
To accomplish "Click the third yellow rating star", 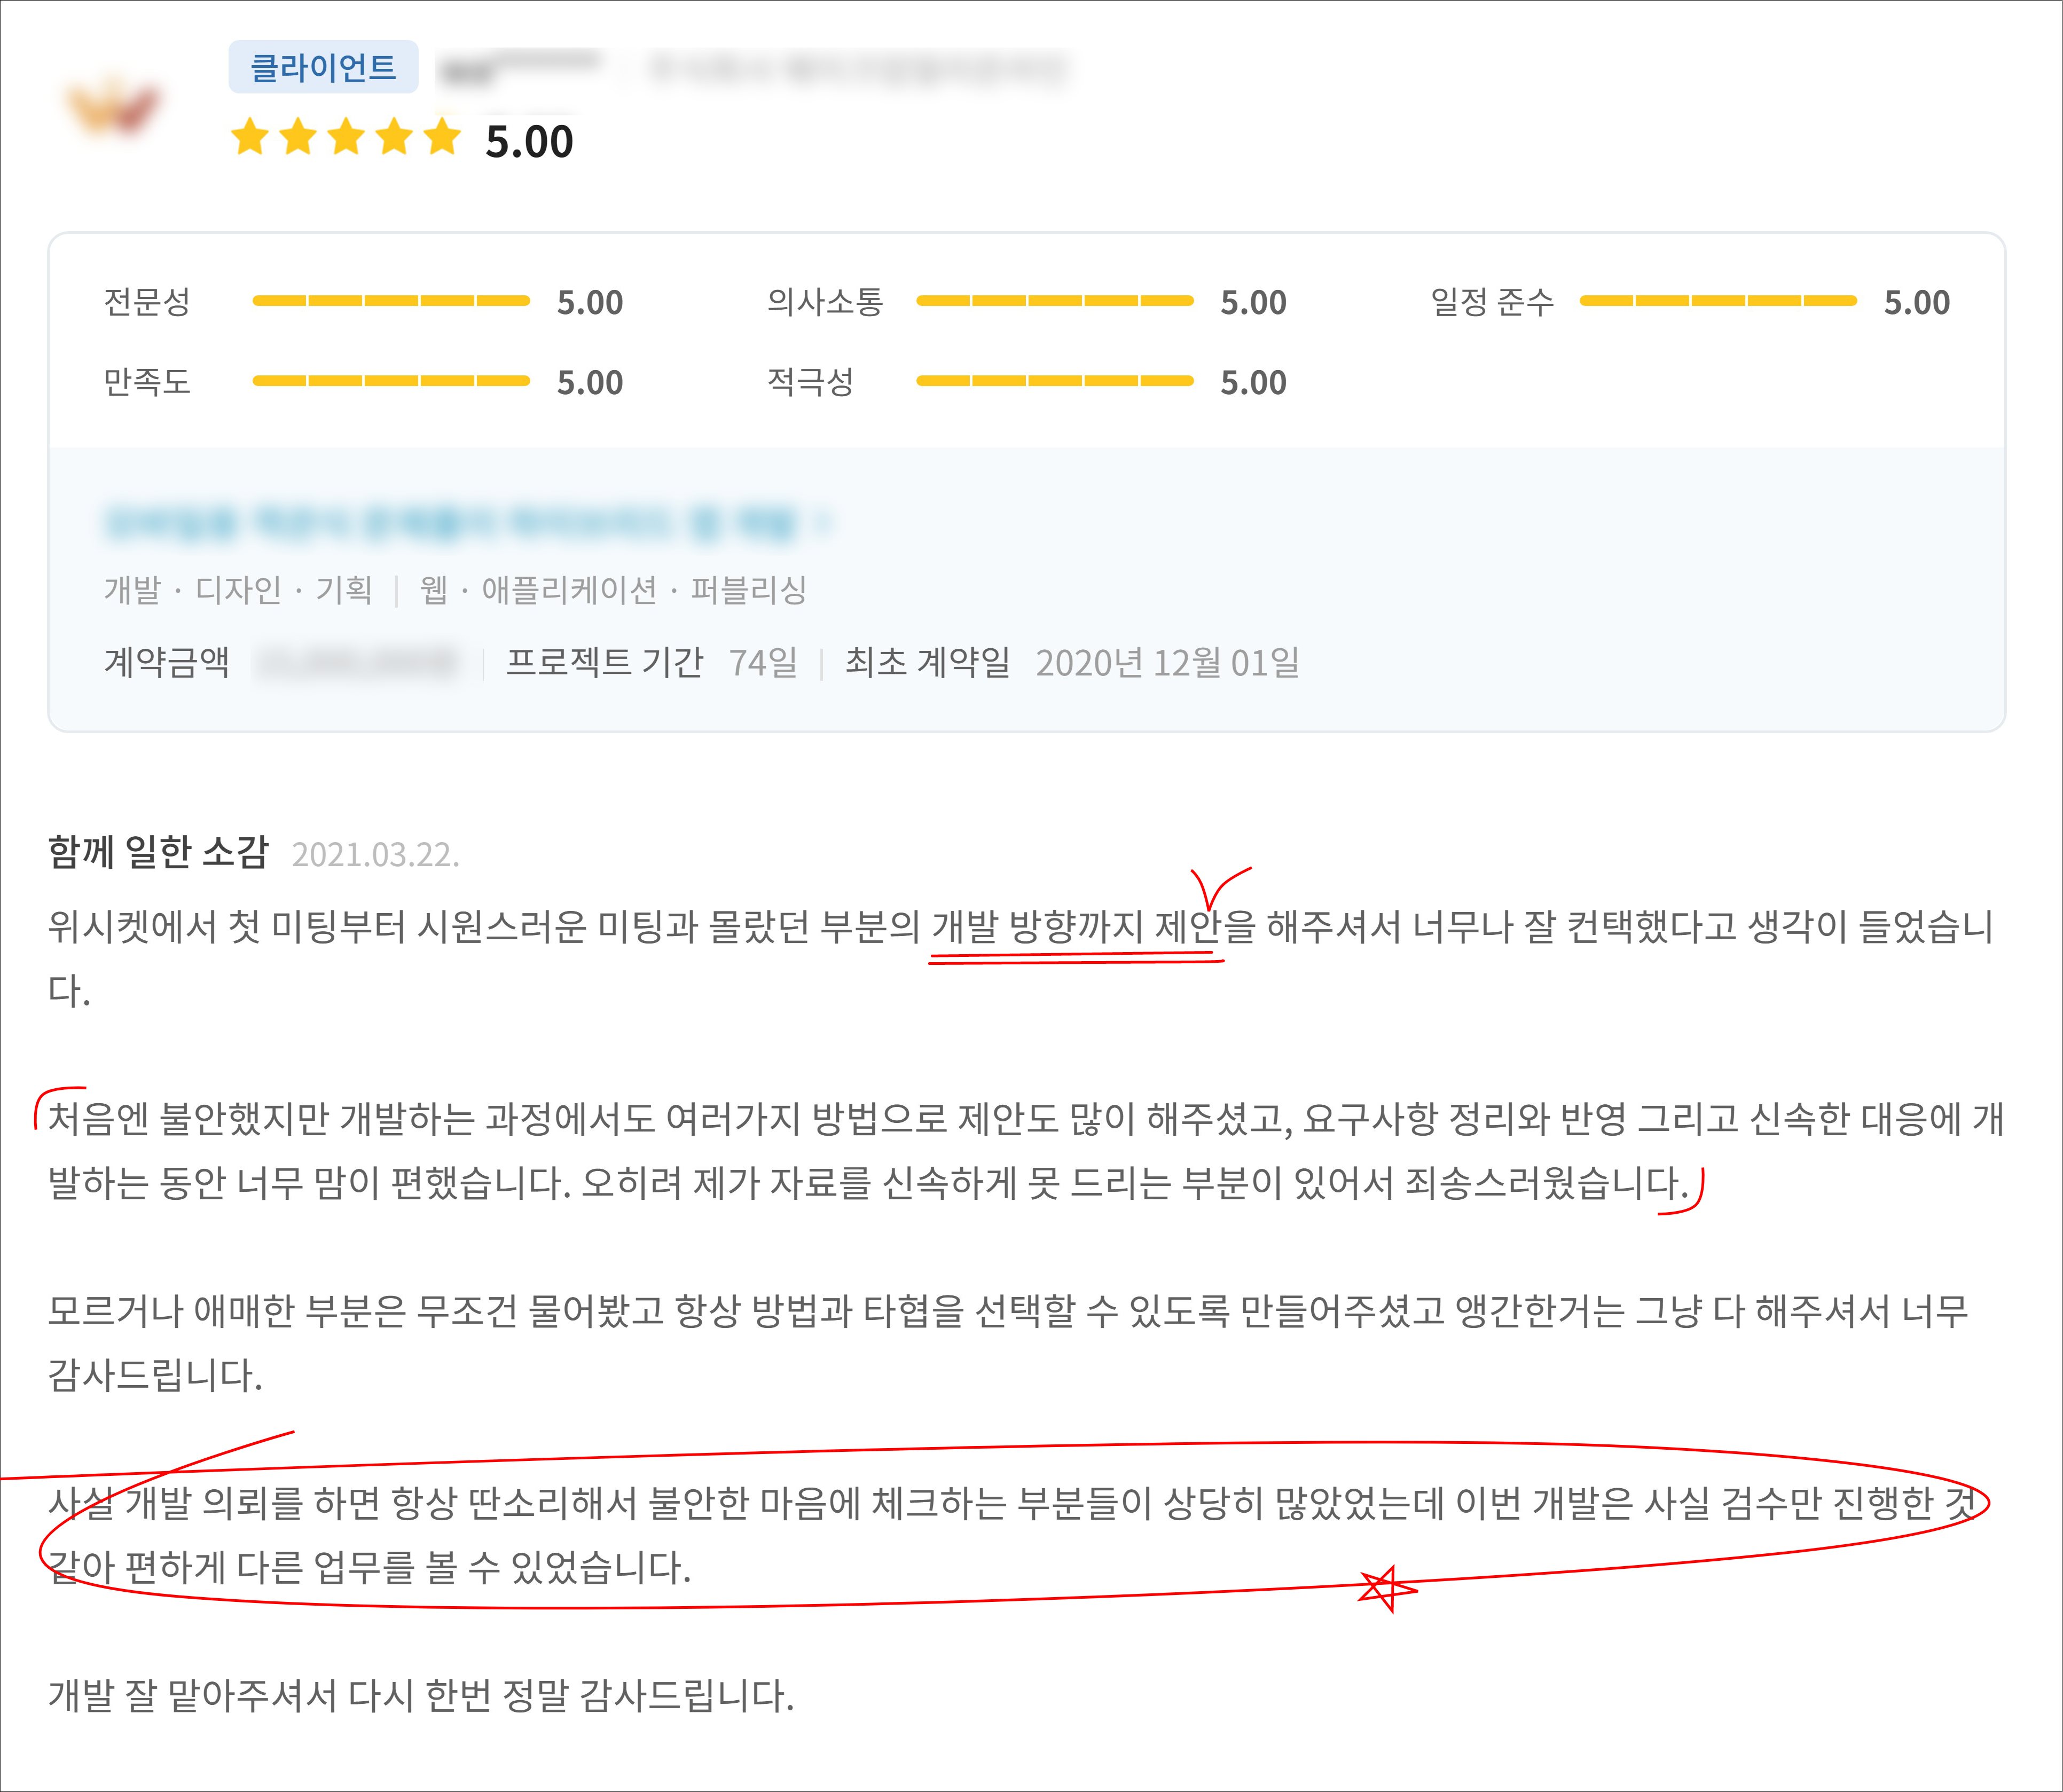I will click(346, 137).
